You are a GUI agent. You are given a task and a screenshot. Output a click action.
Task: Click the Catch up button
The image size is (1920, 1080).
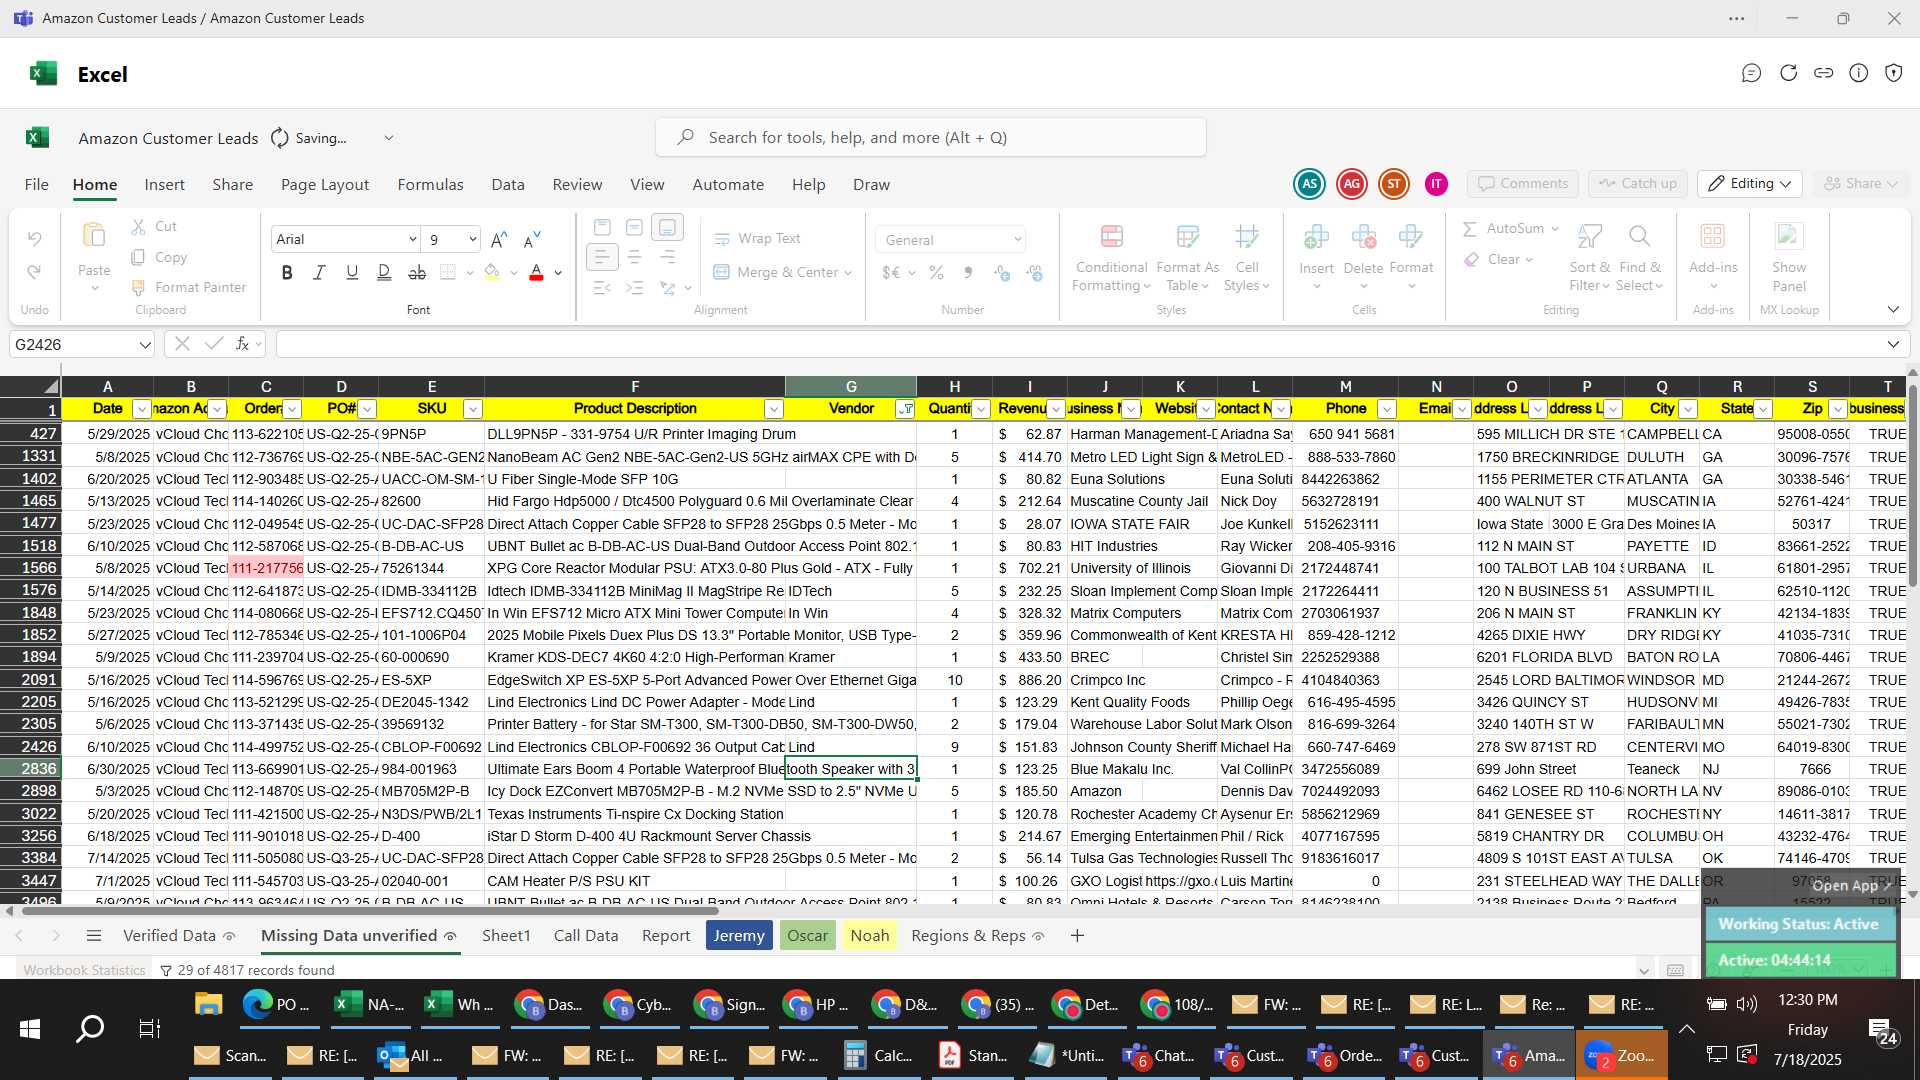(1637, 184)
